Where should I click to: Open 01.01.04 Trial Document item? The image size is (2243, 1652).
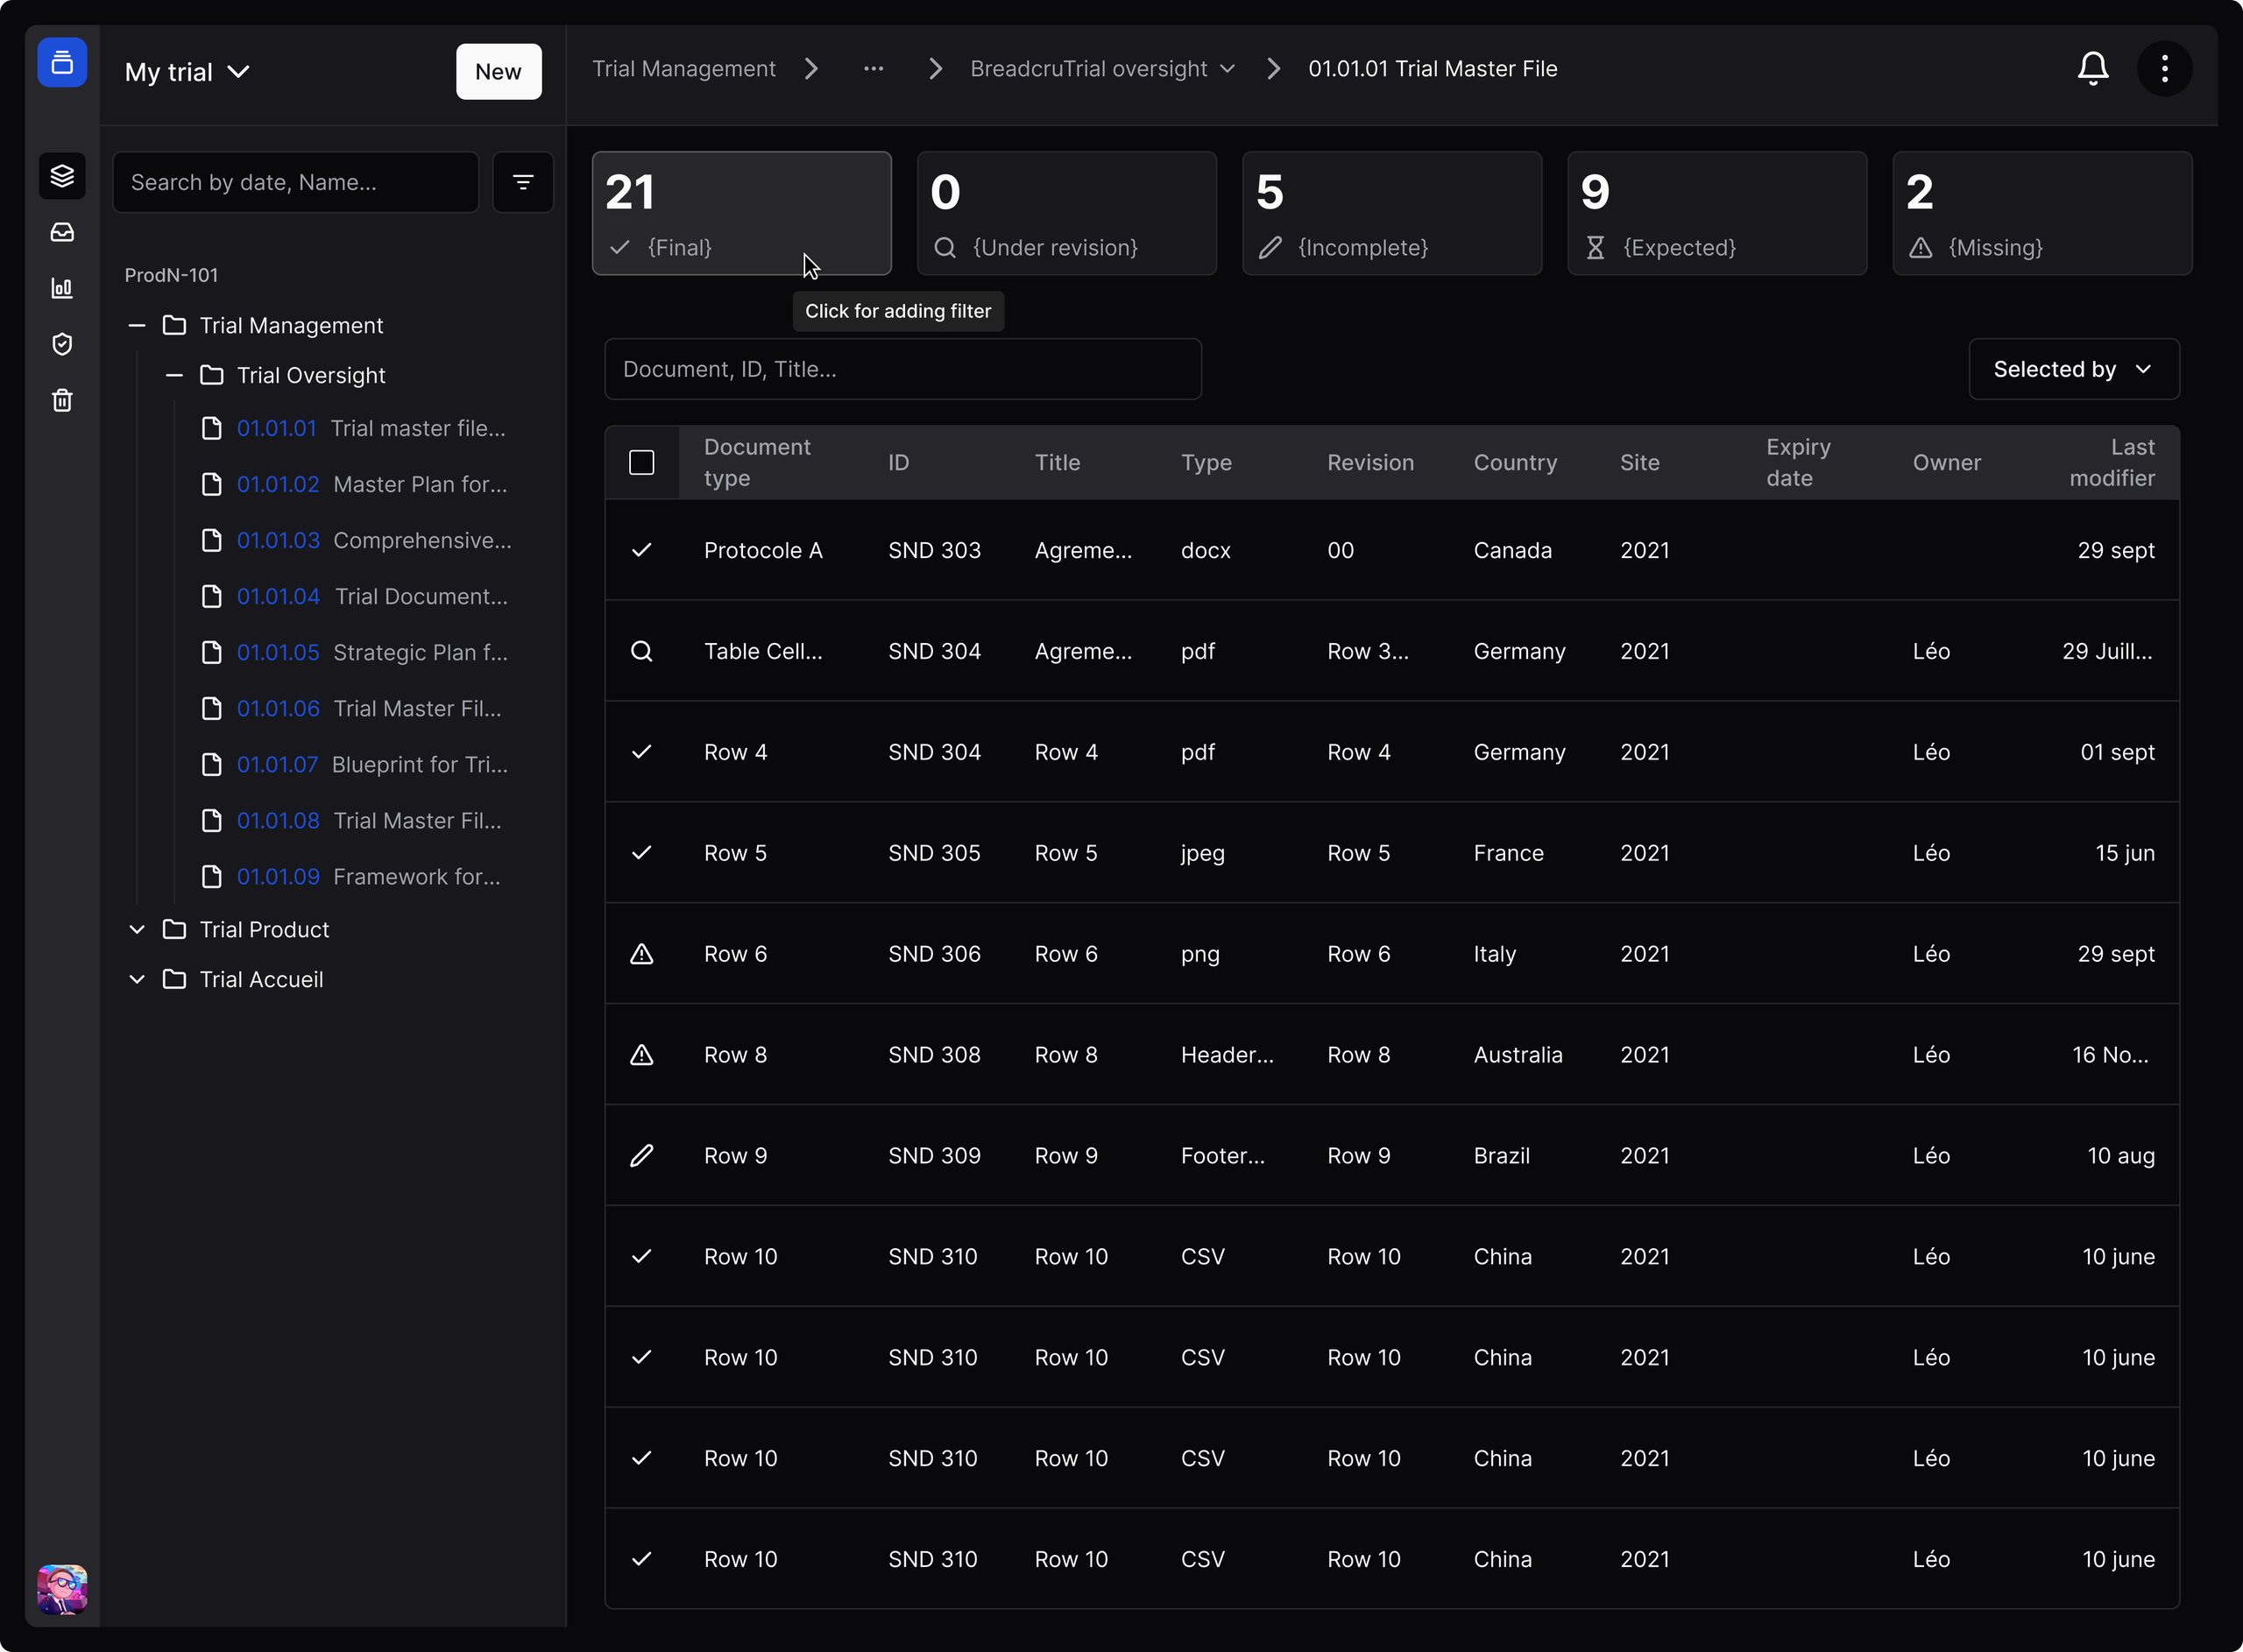click(355, 596)
